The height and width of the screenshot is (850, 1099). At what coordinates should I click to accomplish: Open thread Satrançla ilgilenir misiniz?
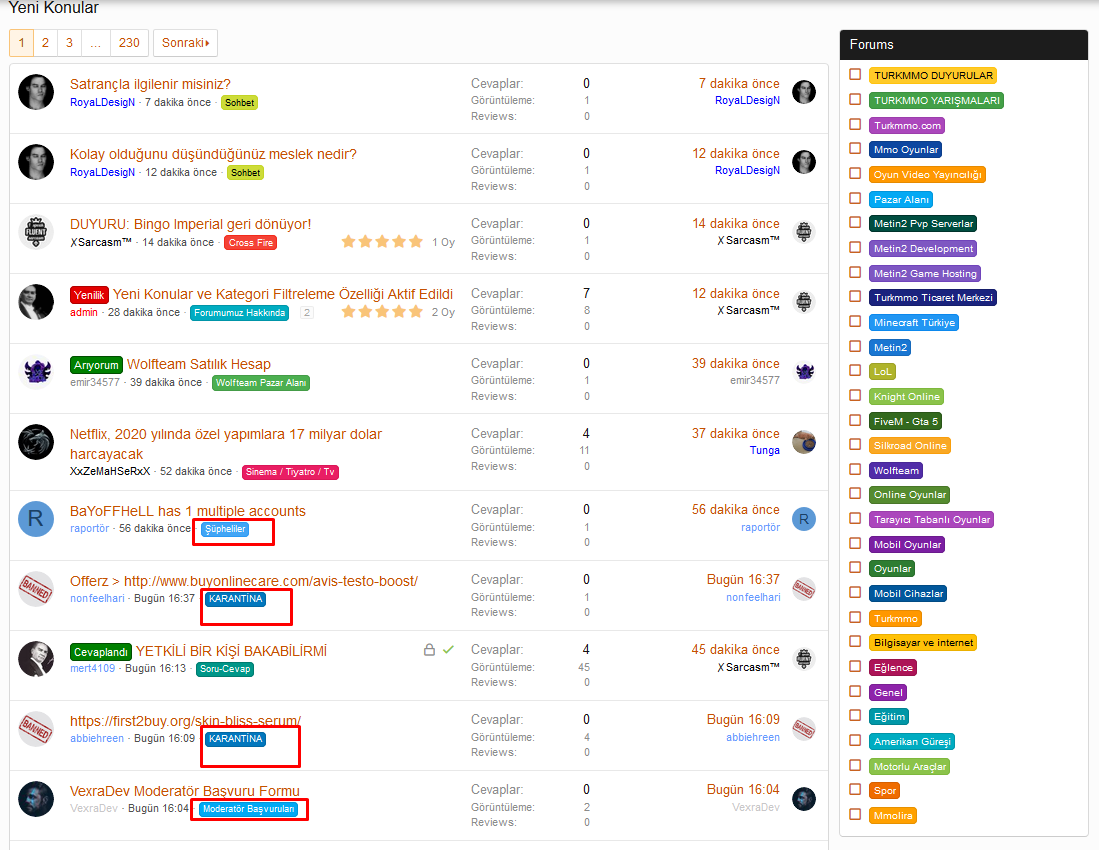point(150,84)
